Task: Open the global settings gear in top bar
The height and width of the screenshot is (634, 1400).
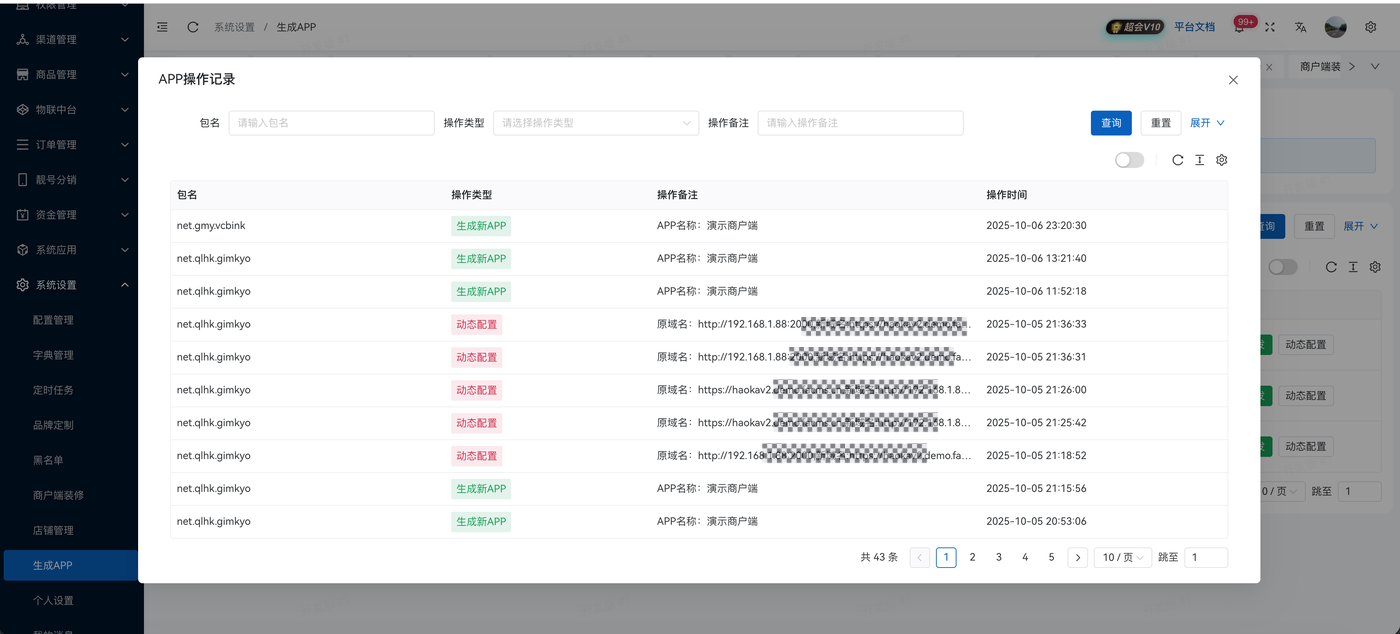Action: click(x=1371, y=27)
